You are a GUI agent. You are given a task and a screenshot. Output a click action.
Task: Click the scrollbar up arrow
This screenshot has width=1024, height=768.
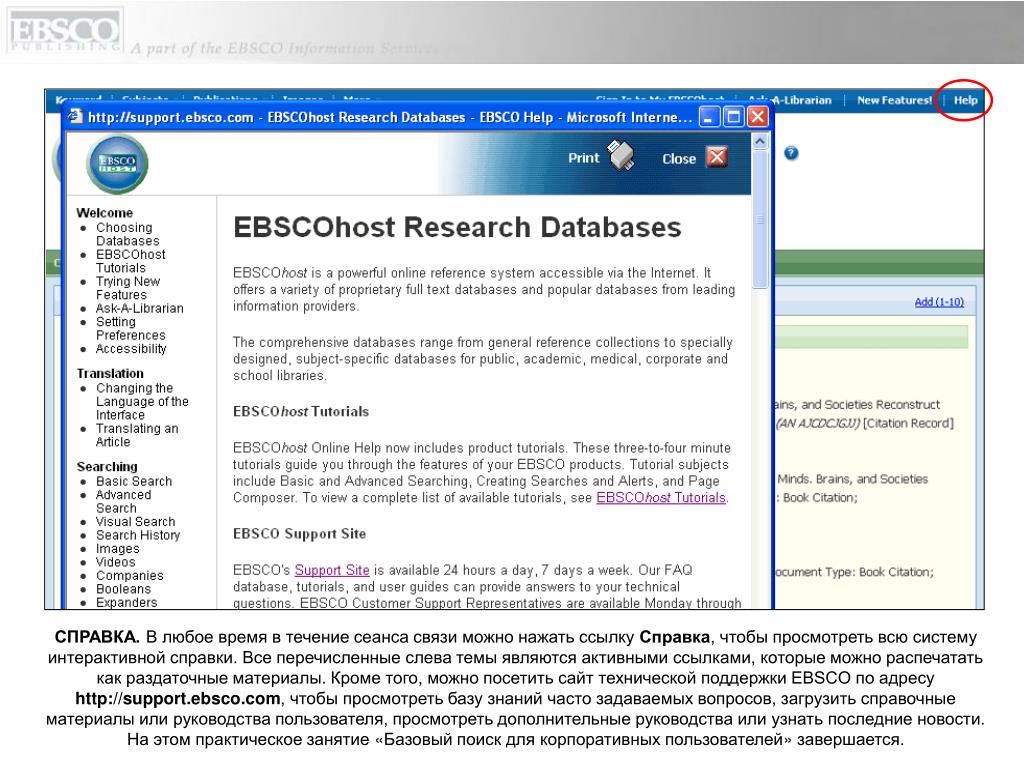coord(760,141)
